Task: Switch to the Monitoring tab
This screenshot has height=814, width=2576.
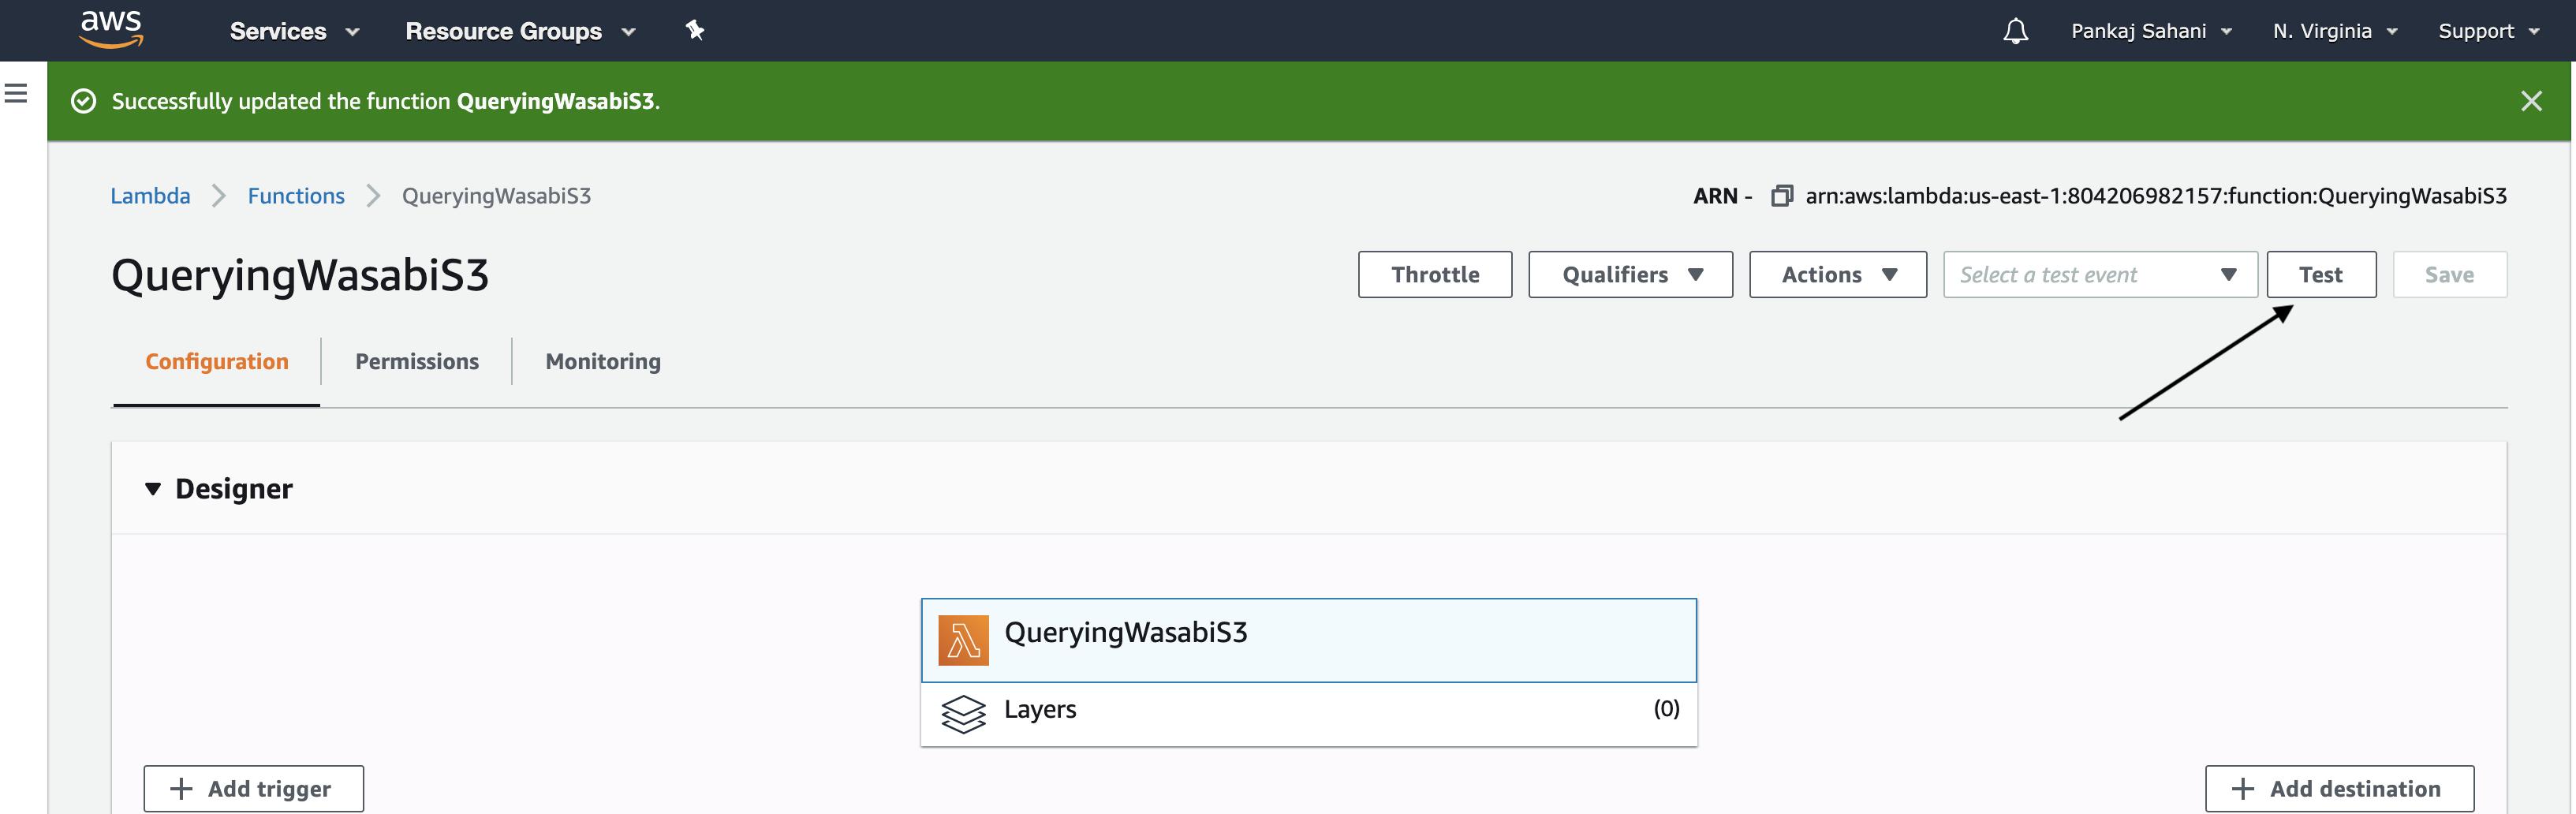Action: pyautogui.click(x=603, y=362)
